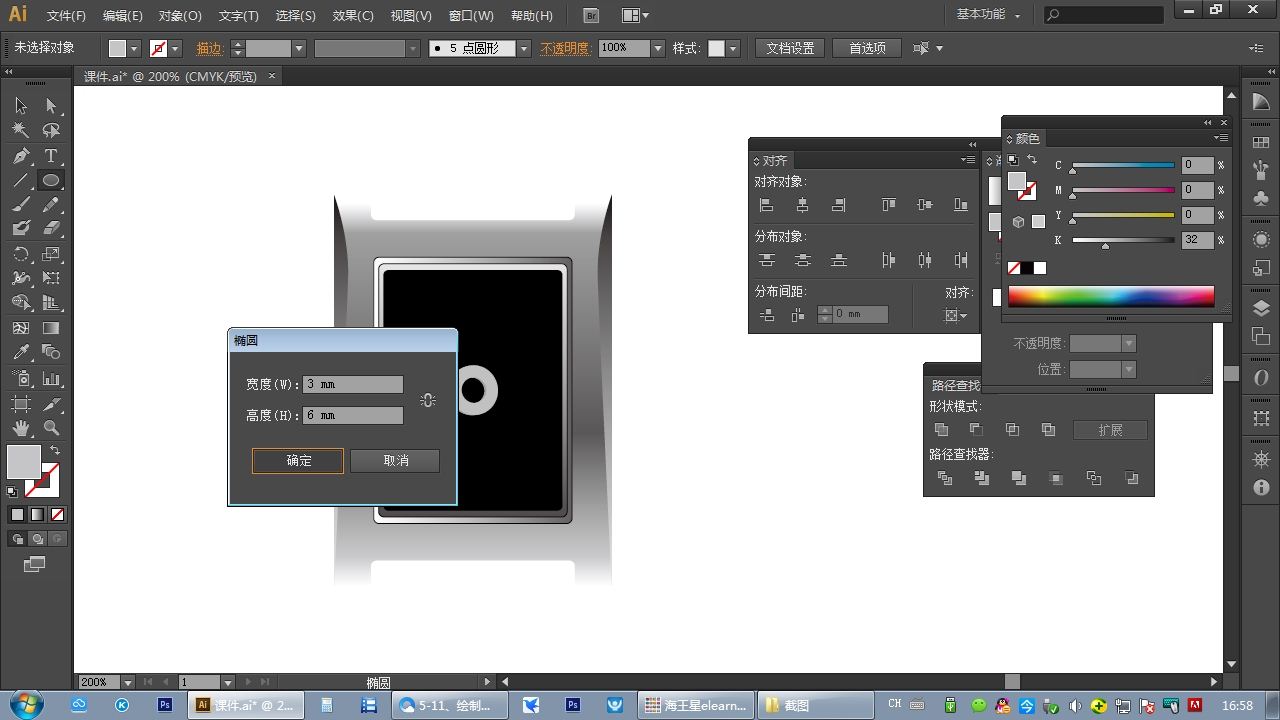Select the Column Graph tool
Image resolution: width=1280 pixels, height=720 pixels.
51,379
